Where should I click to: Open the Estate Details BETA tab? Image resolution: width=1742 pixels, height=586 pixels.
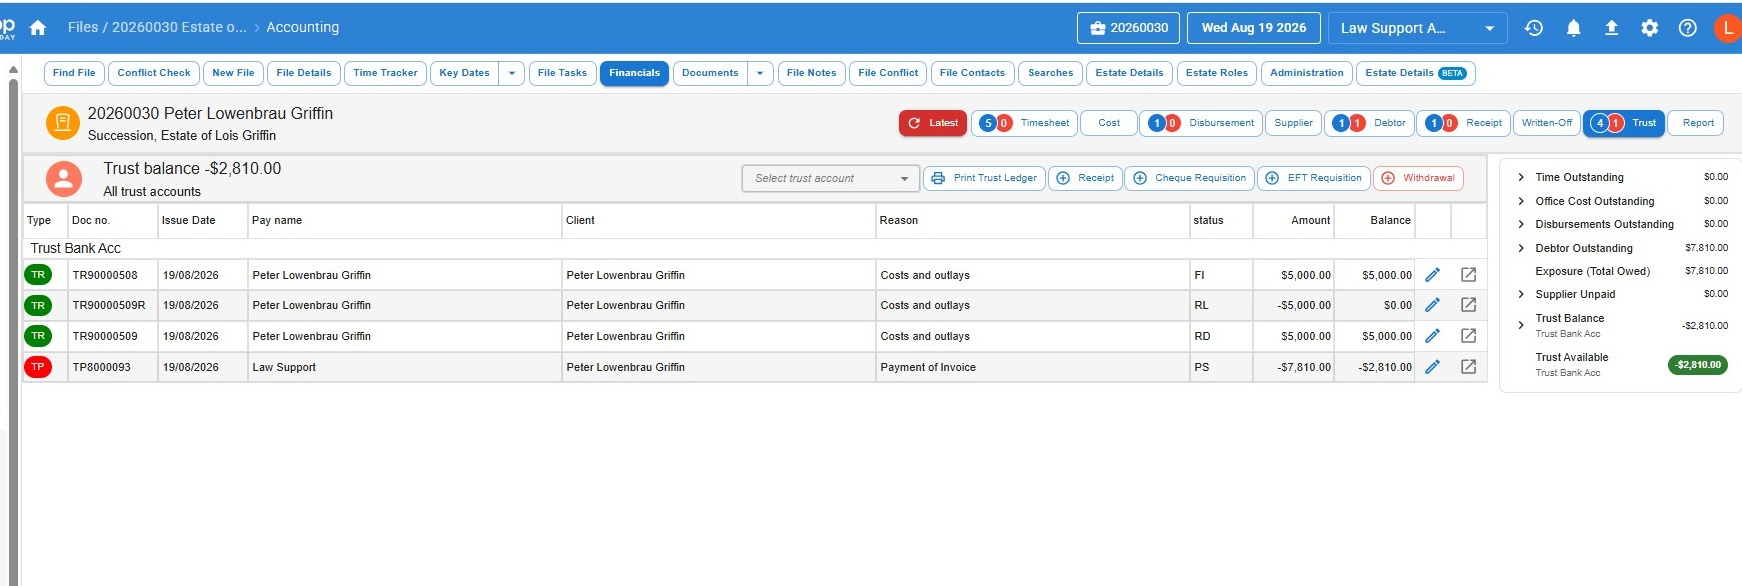click(1415, 73)
